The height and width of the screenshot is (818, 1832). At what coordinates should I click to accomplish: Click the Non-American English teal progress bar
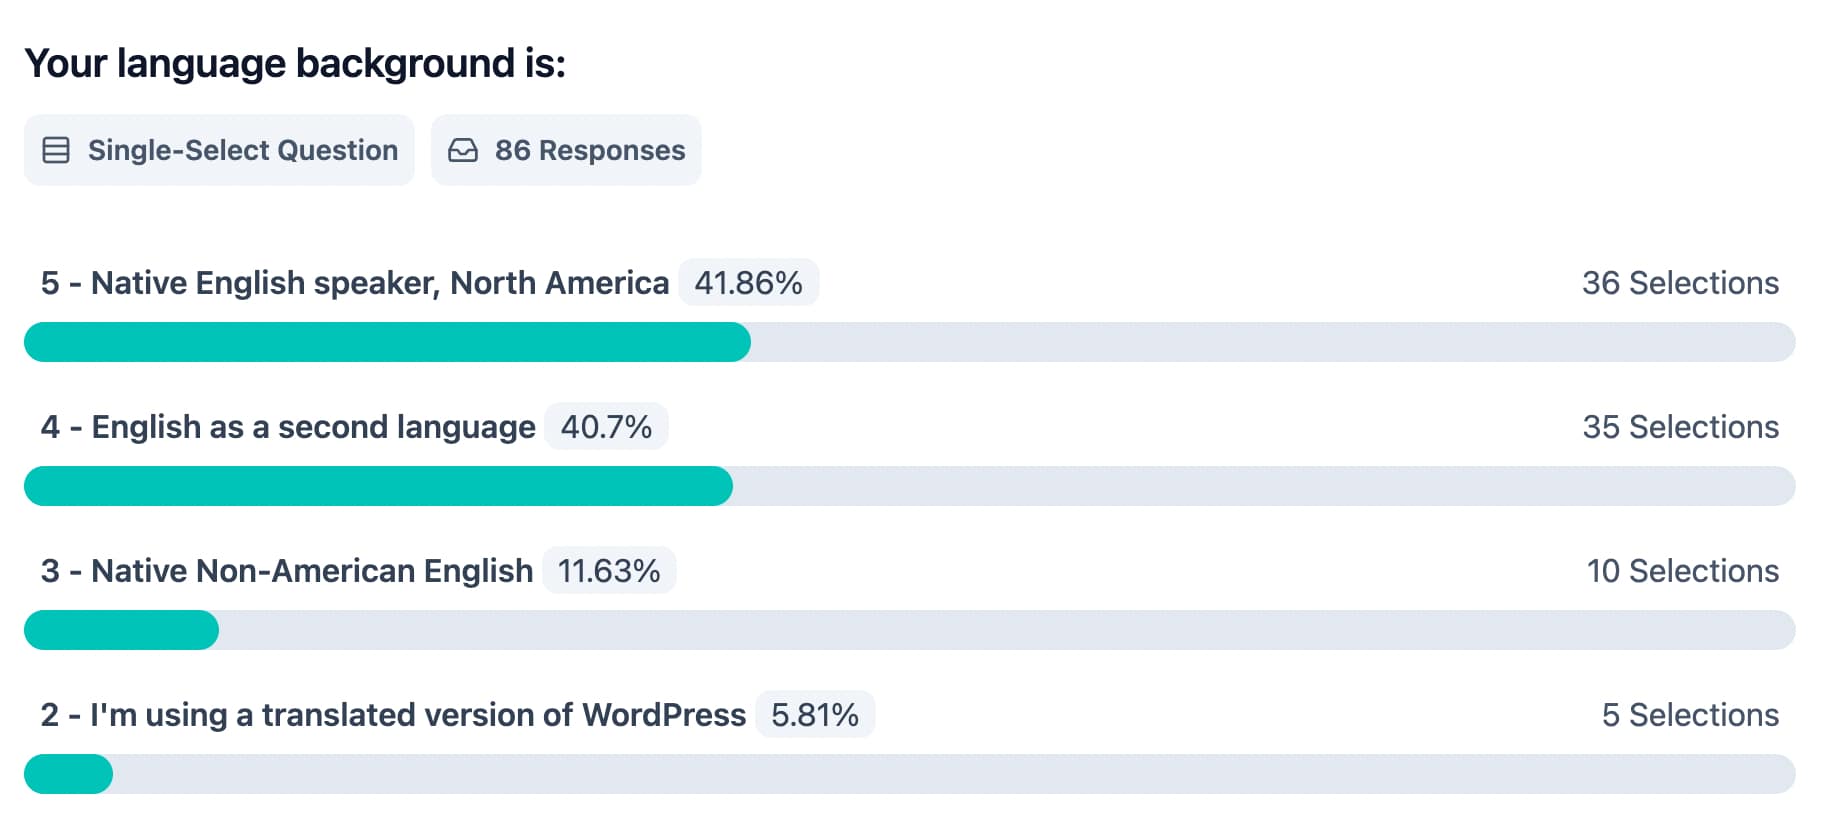[121, 630]
